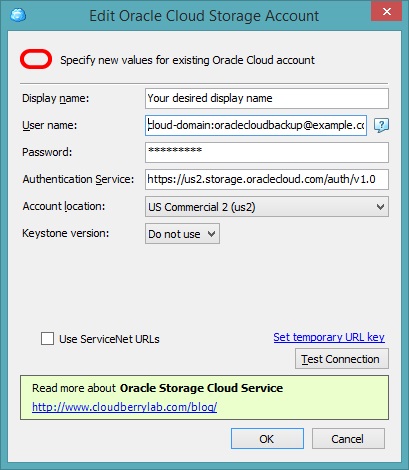Click the CloudBerry app icon in title bar
This screenshot has height=470, width=409.
18,15
